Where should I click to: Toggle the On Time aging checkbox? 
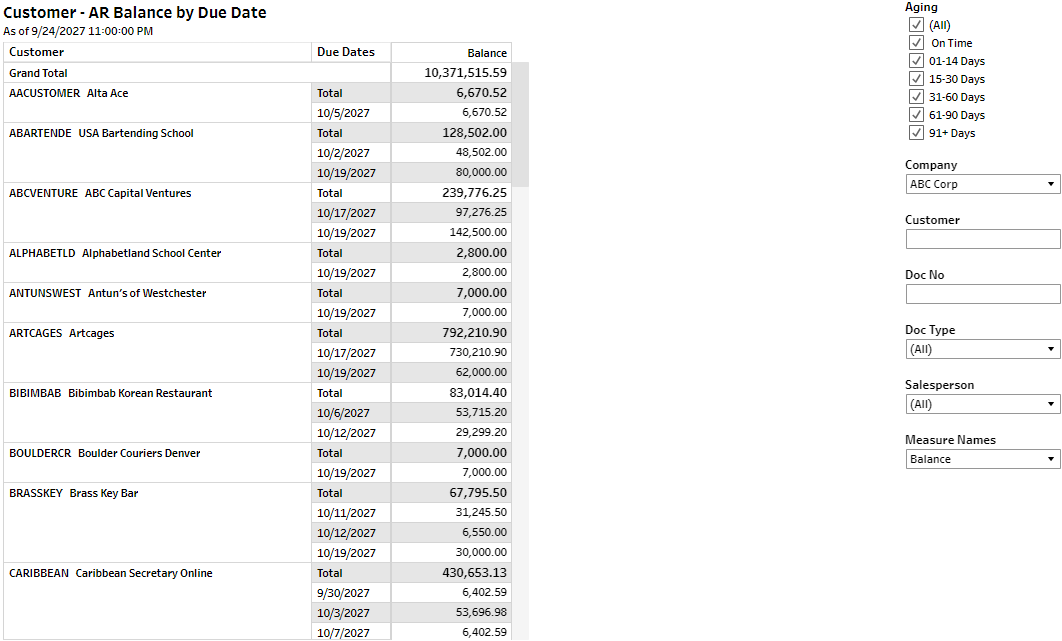click(916, 43)
